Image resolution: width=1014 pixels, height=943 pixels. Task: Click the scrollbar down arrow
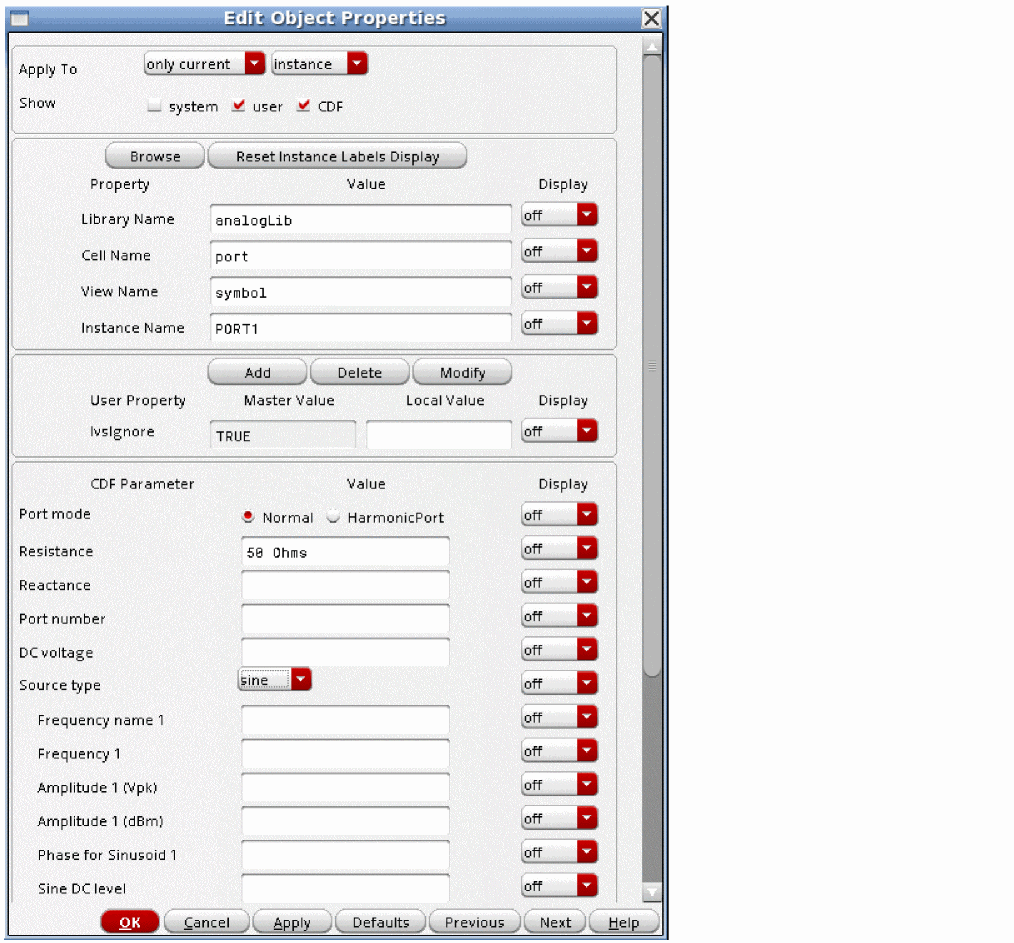(652, 892)
